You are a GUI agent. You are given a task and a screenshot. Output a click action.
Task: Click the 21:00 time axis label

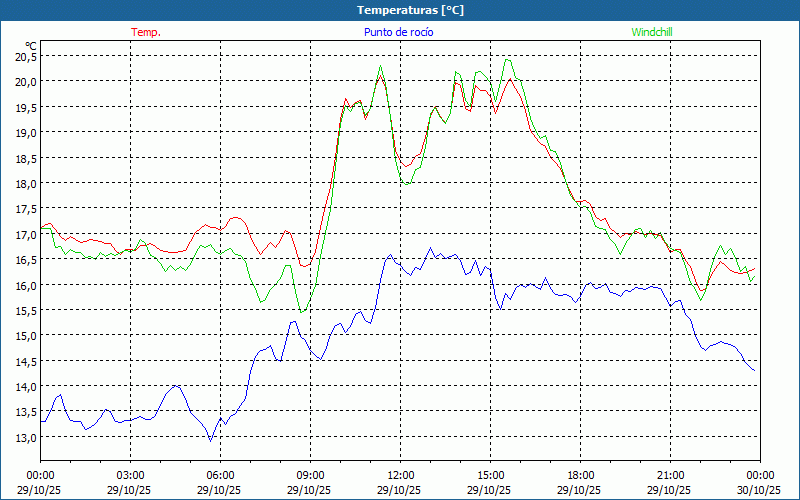[670, 475]
